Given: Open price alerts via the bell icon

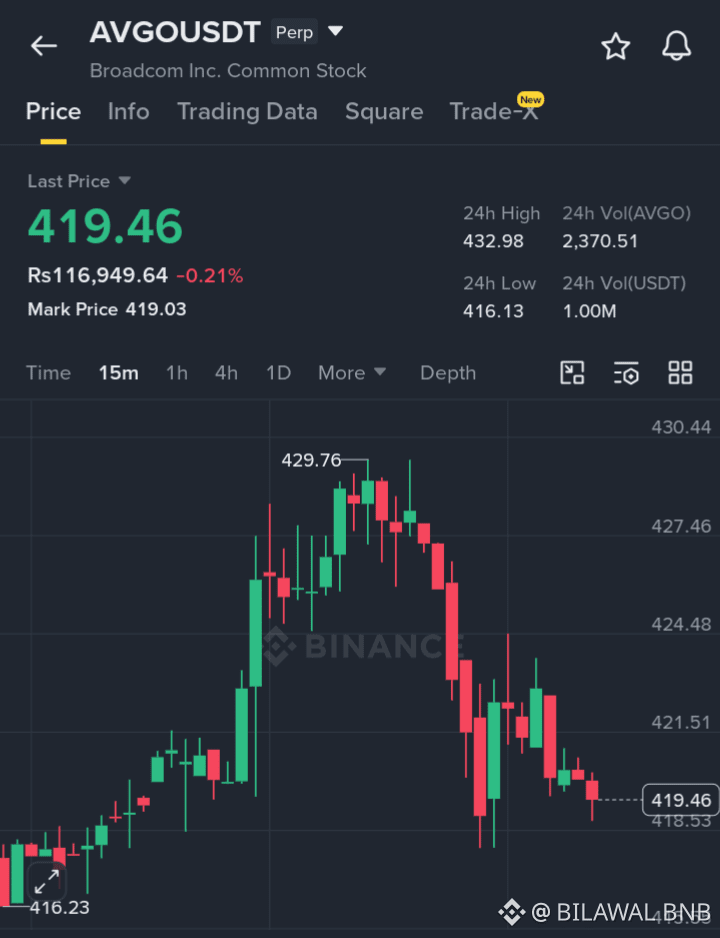Looking at the screenshot, I should tap(676, 46).
